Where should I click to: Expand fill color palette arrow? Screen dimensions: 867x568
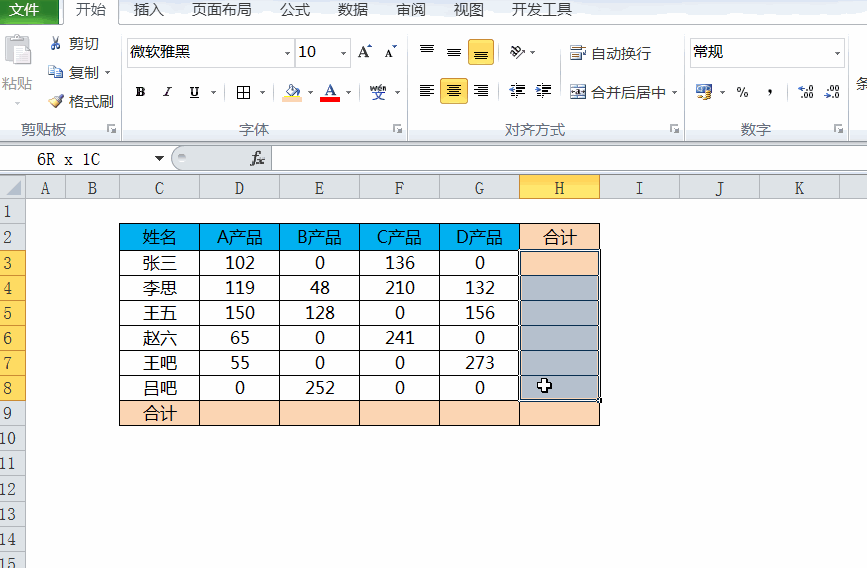310,92
